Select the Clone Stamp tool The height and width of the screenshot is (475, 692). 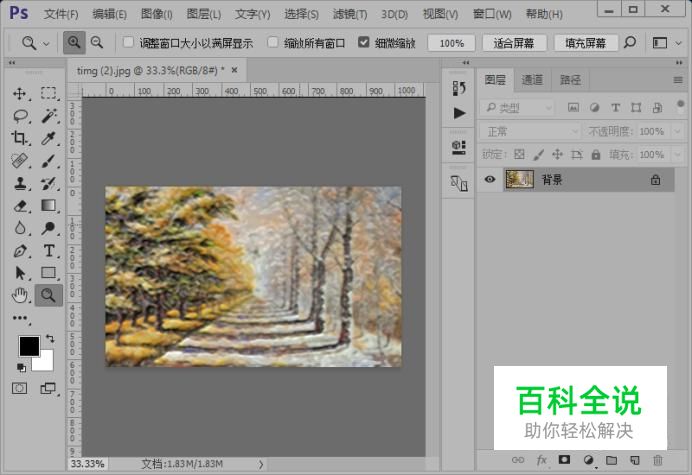[19, 183]
